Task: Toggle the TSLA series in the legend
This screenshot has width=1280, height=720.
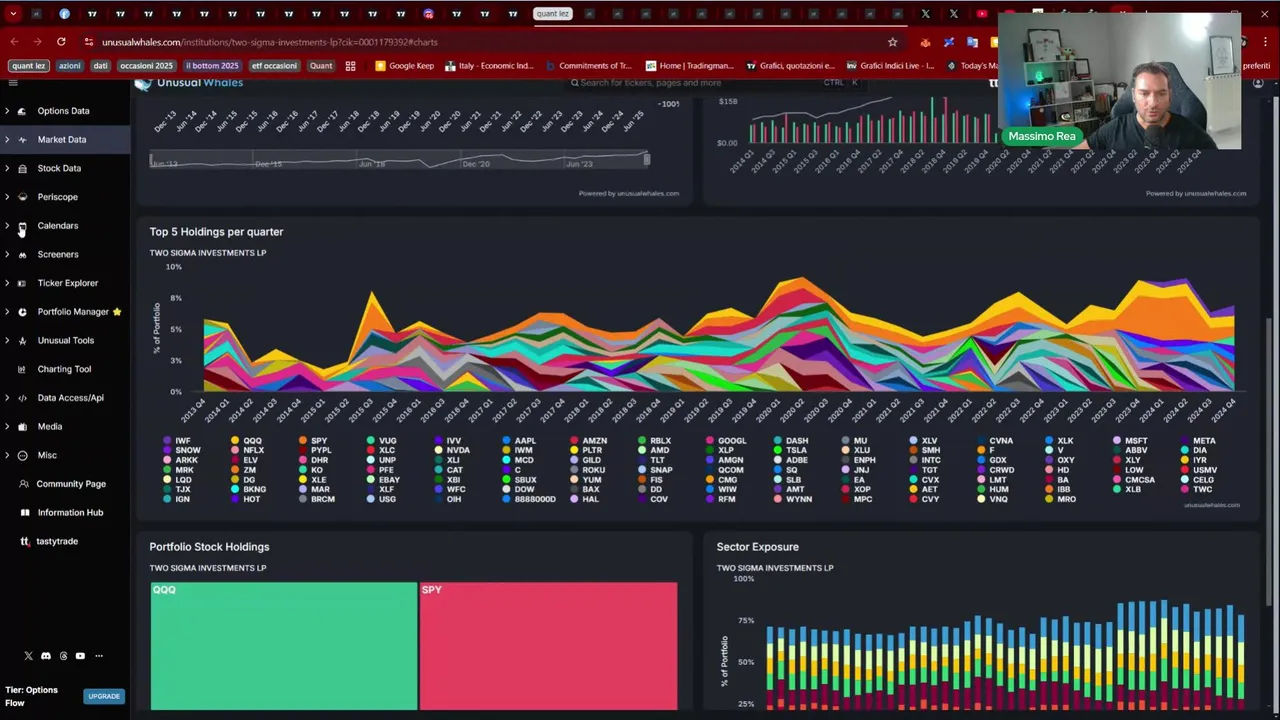Action: coord(790,451)
